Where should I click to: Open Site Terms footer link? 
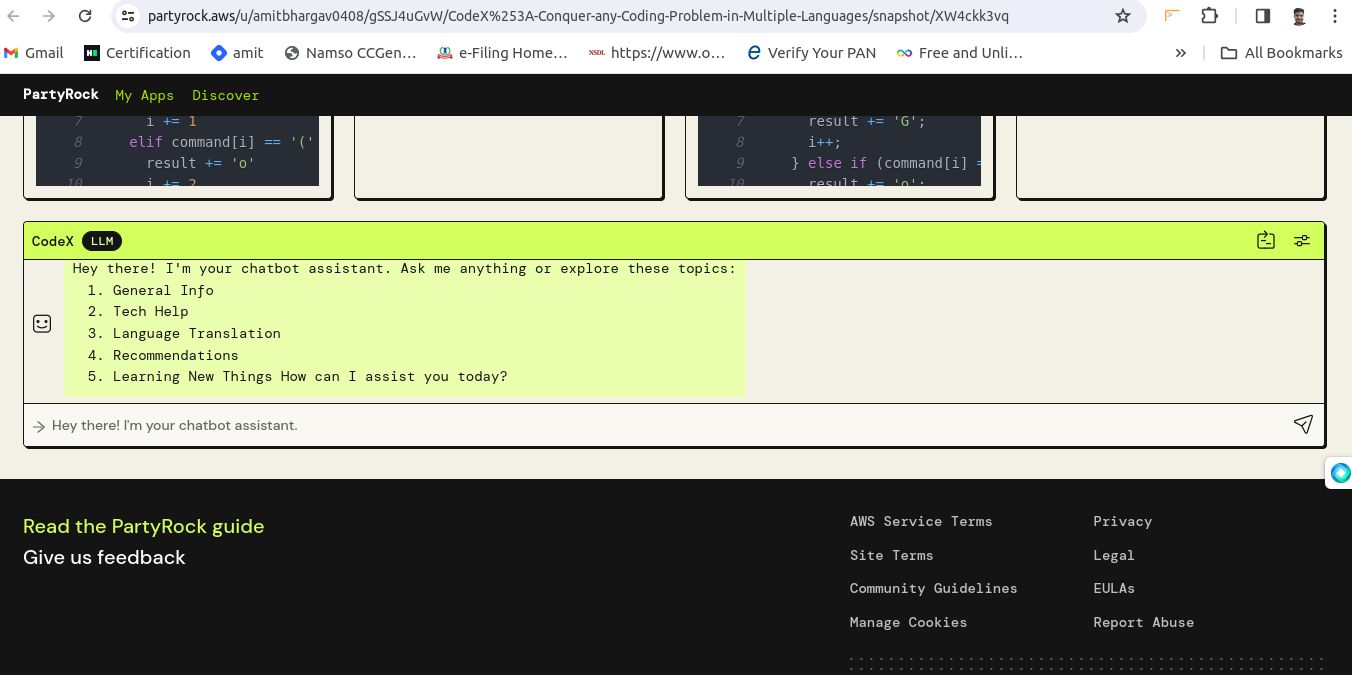[891, 555]
